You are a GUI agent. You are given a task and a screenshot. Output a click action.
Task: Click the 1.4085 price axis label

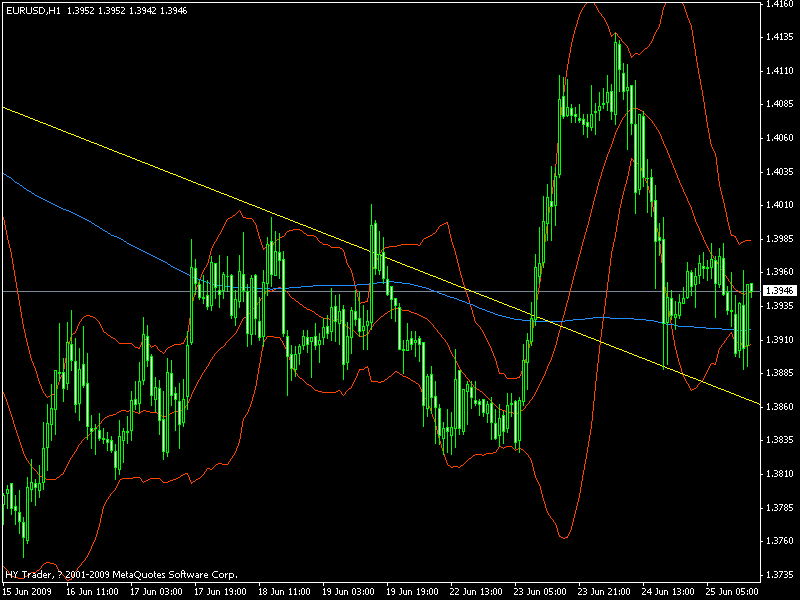click(780, 104)
